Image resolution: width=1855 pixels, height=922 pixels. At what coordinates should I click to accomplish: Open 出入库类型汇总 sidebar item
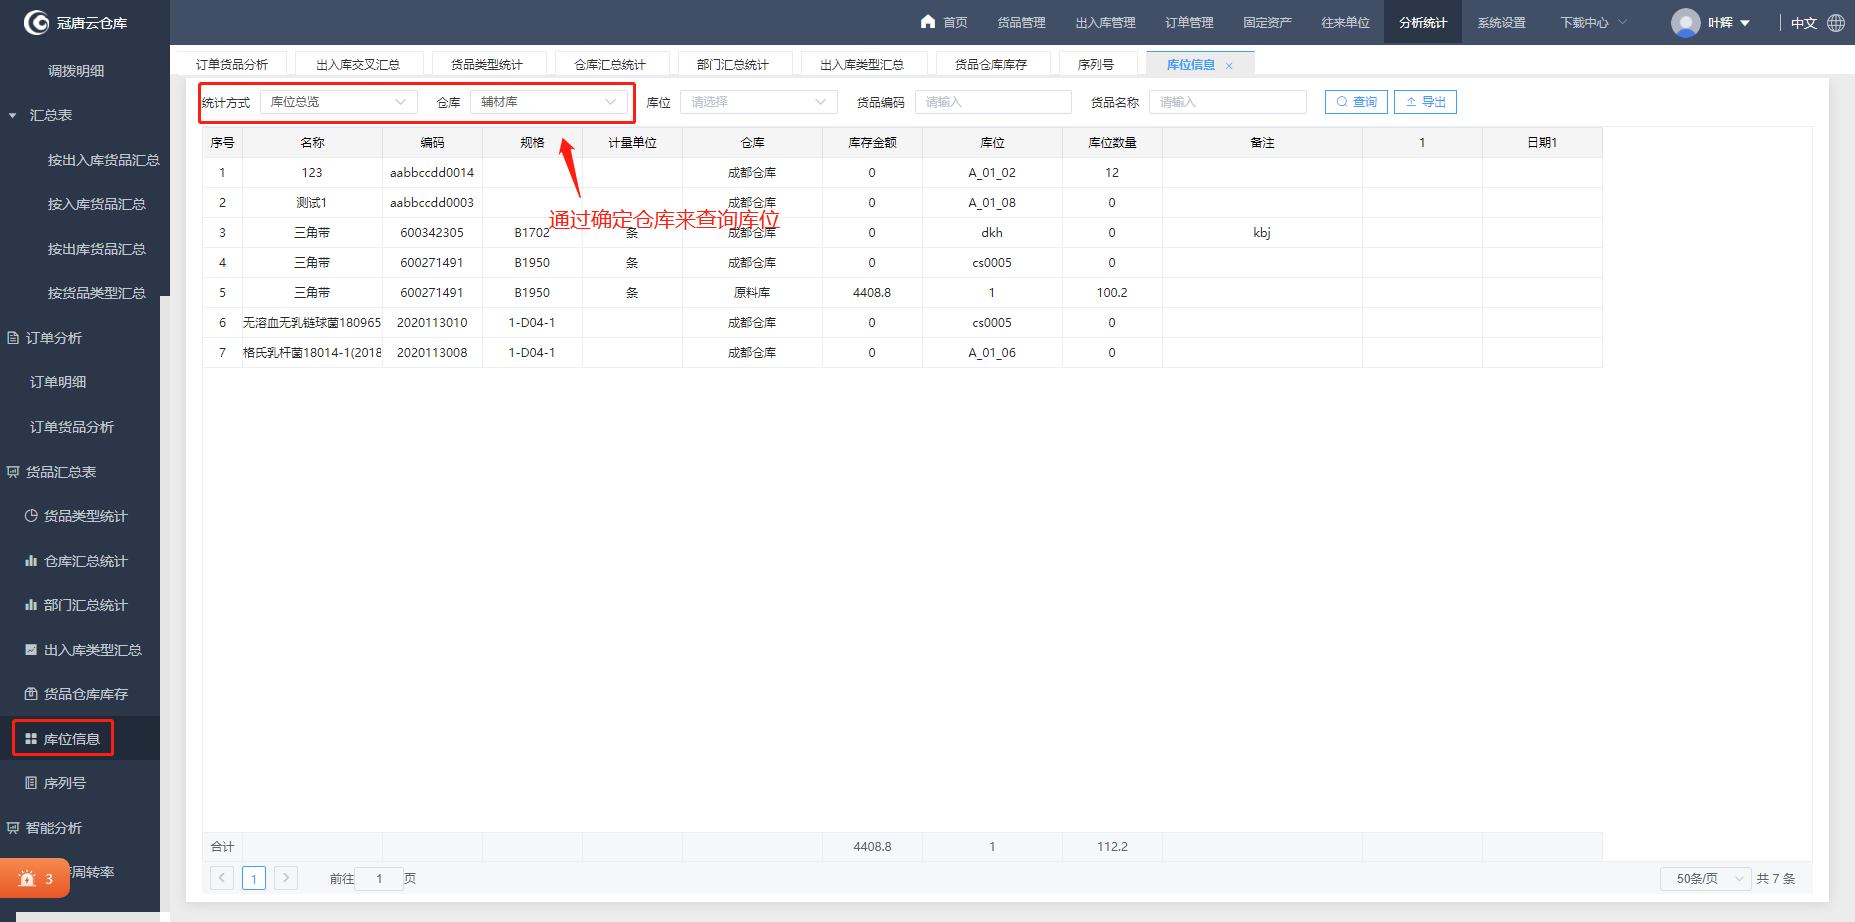(84, 650)
